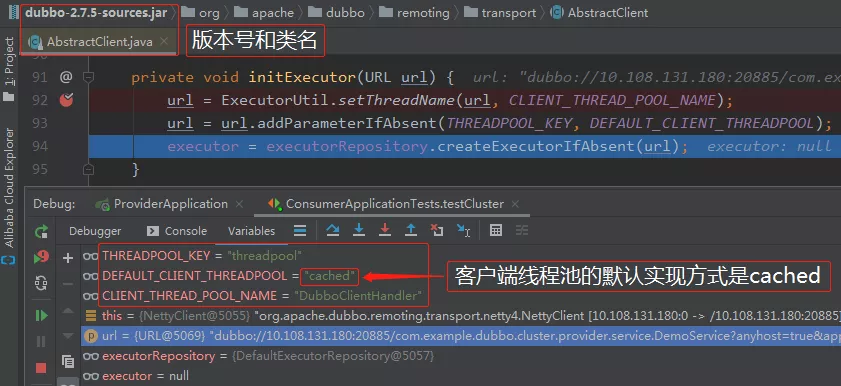Viewport: 841px width, 386px height.
Task: Click line number 93 in the gutter
Action: click(40, 124)
